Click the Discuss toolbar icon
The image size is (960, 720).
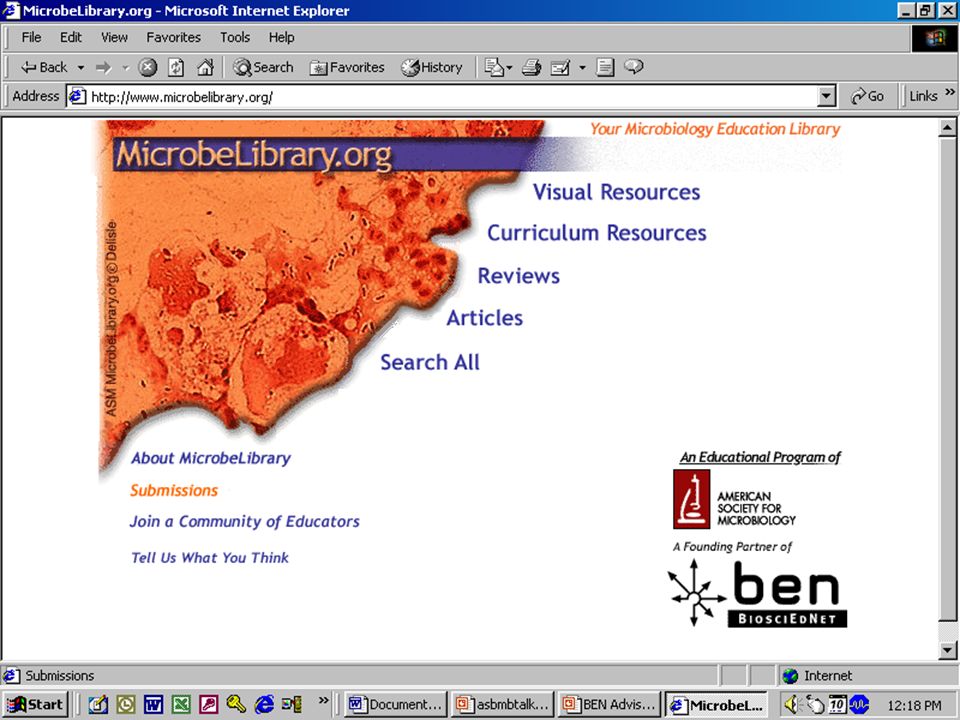(605, 67)
